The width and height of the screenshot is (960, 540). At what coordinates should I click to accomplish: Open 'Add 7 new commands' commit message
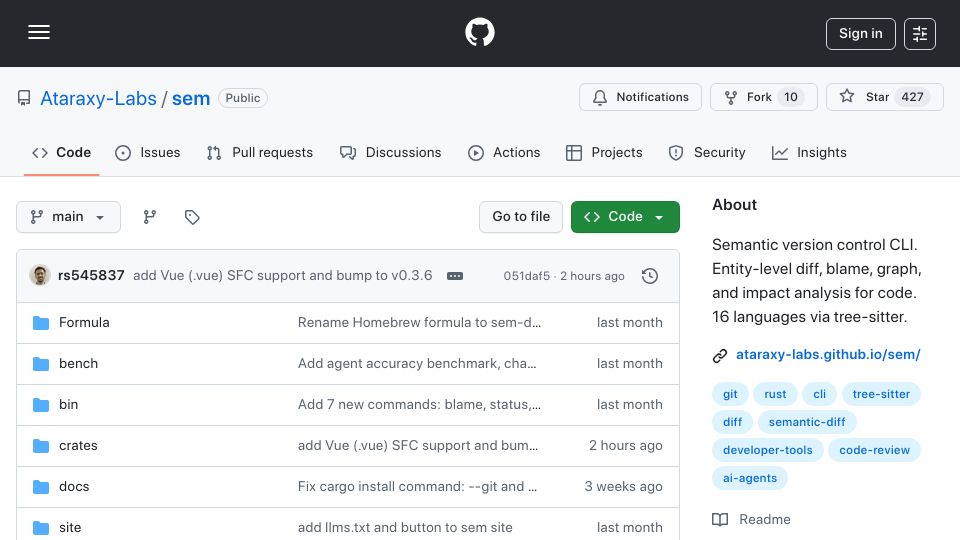[x=419, y=405]
